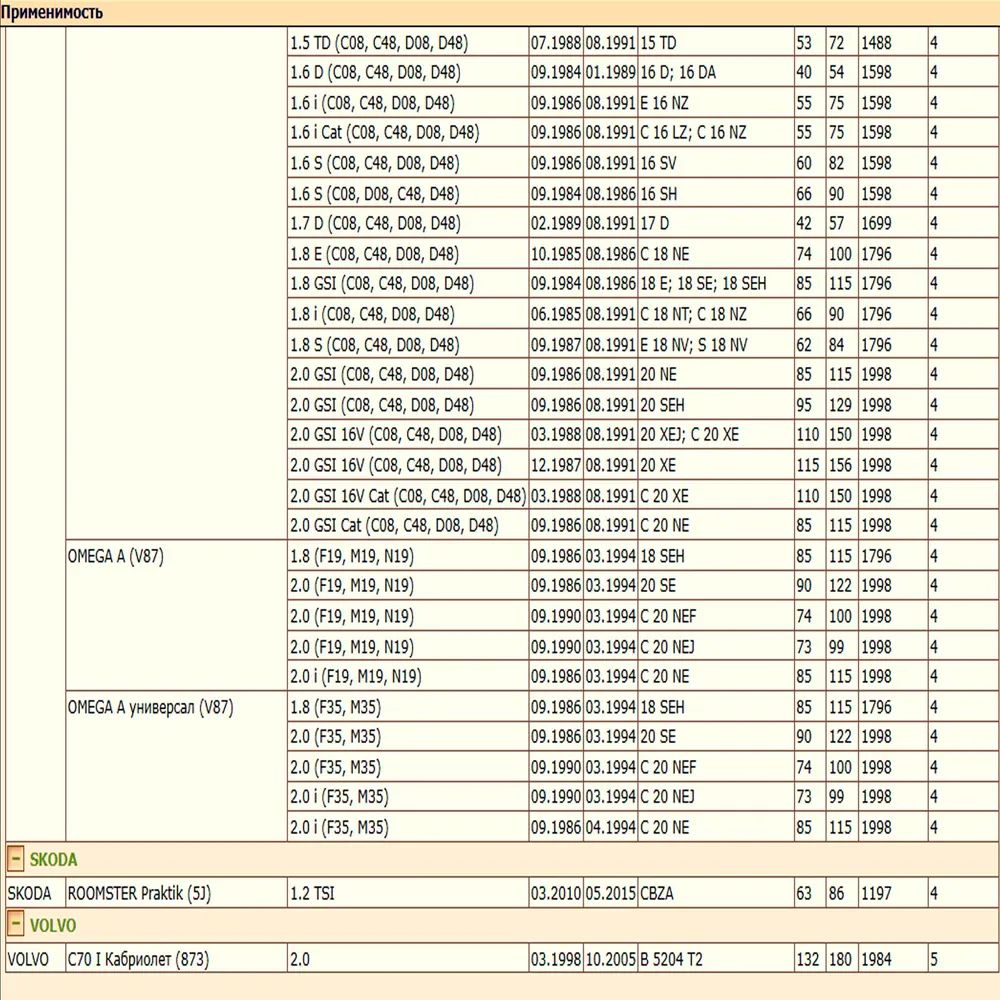Click engine code 16 D; 16 DA
Viewport: 1000px width, 1000px height.
point(678,73)
